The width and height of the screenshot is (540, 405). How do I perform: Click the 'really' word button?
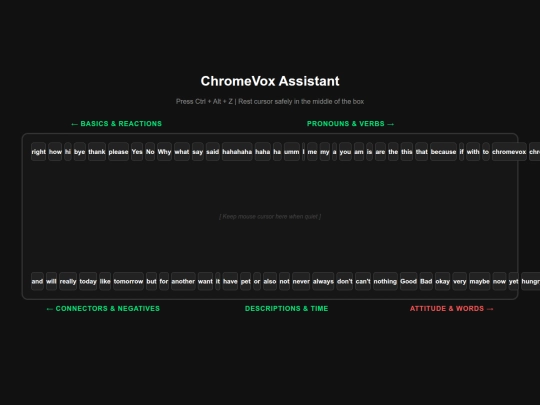(68, 281)
